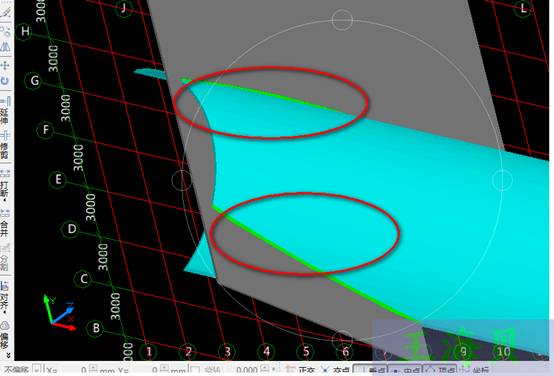Click axis label F bubble
The image size is (554, 376).
[x=46, y=130]
